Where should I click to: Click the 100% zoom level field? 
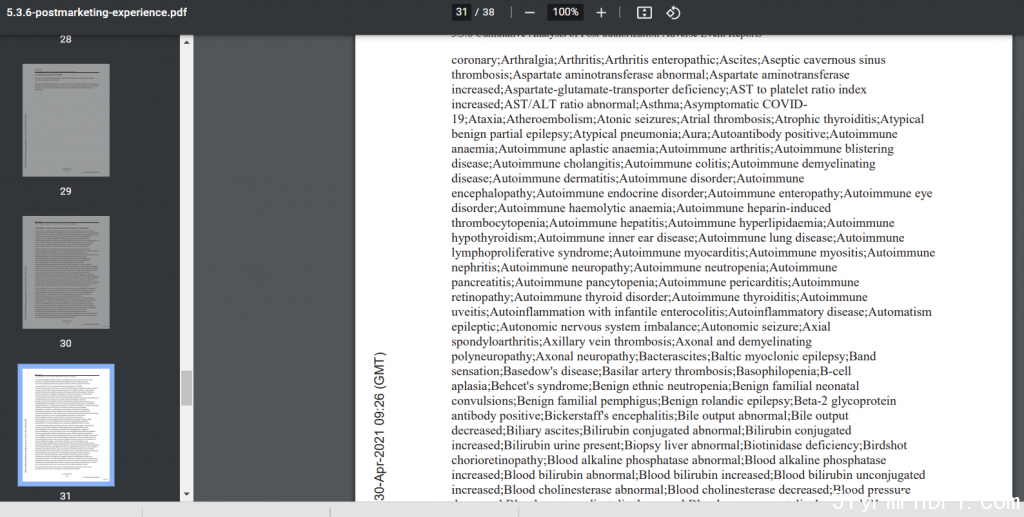tap(566, 12)
